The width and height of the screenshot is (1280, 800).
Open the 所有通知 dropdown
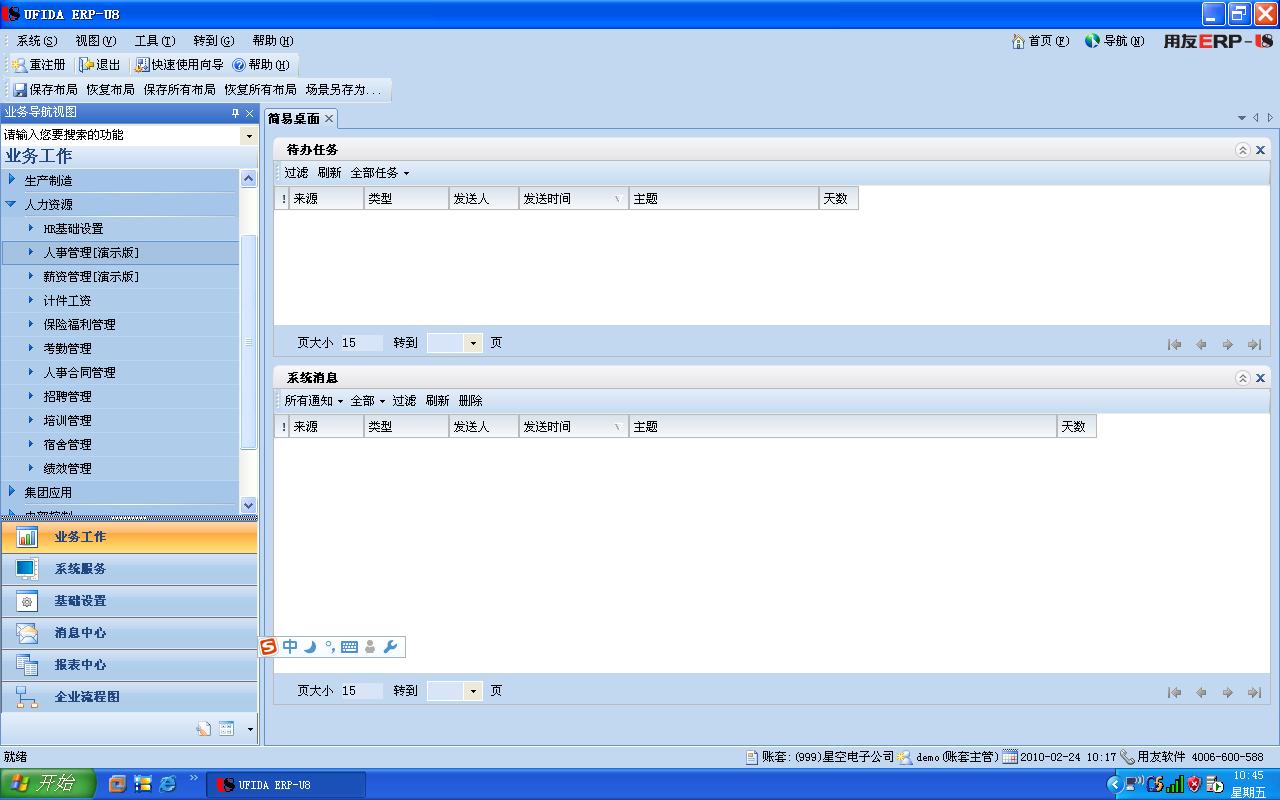(x=313, y=401)
